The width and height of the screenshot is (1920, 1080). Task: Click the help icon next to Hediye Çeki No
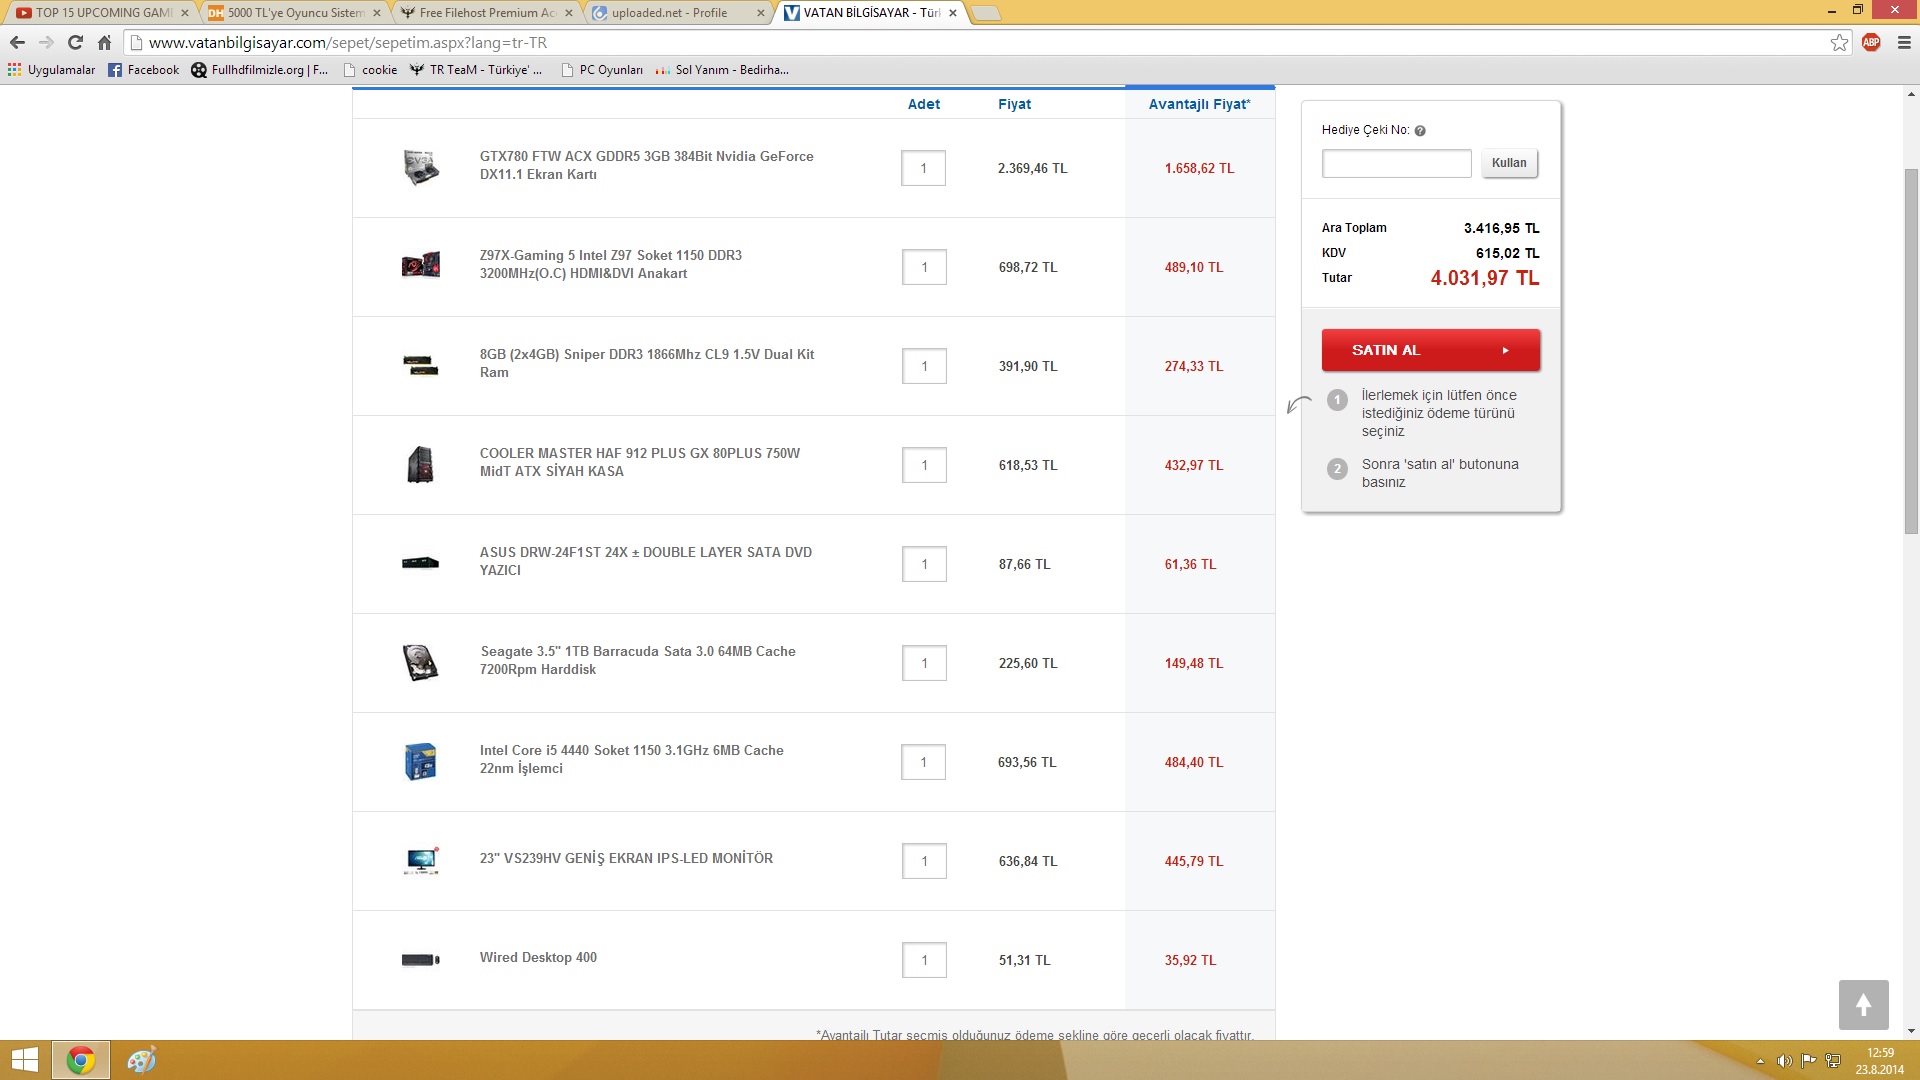1420,131
